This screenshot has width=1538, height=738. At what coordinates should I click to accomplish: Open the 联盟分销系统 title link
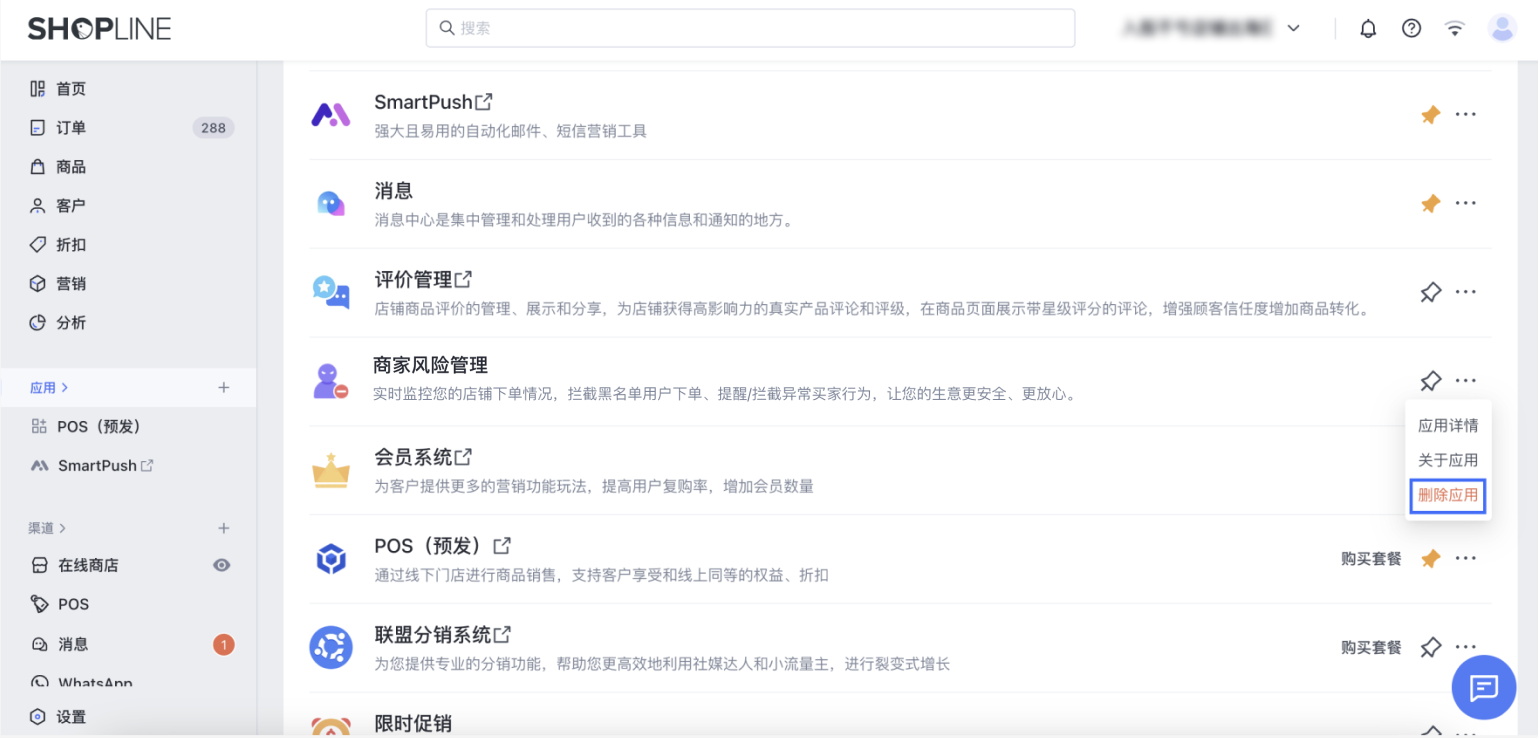pyautogui.click(x=443, y=635)
